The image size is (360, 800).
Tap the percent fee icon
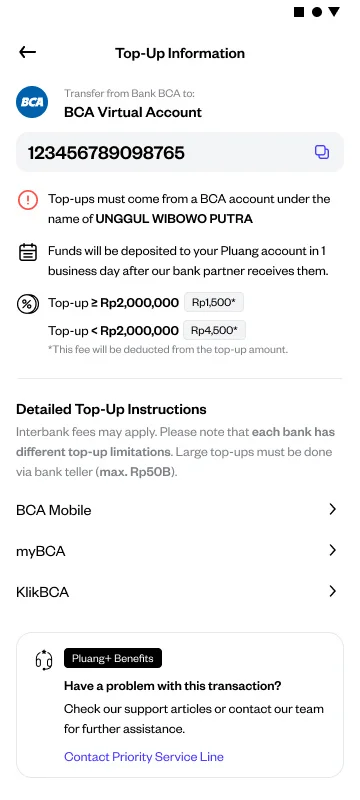click(x=27, y=304)
